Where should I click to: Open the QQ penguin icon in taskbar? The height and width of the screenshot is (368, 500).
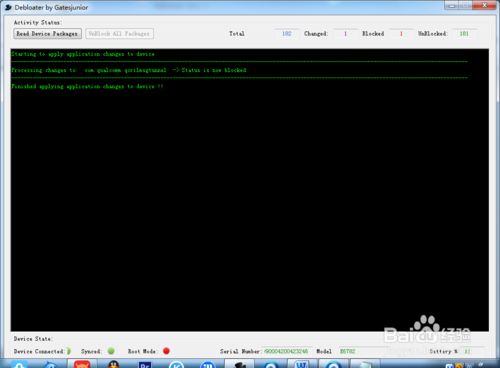pos(114,364)
